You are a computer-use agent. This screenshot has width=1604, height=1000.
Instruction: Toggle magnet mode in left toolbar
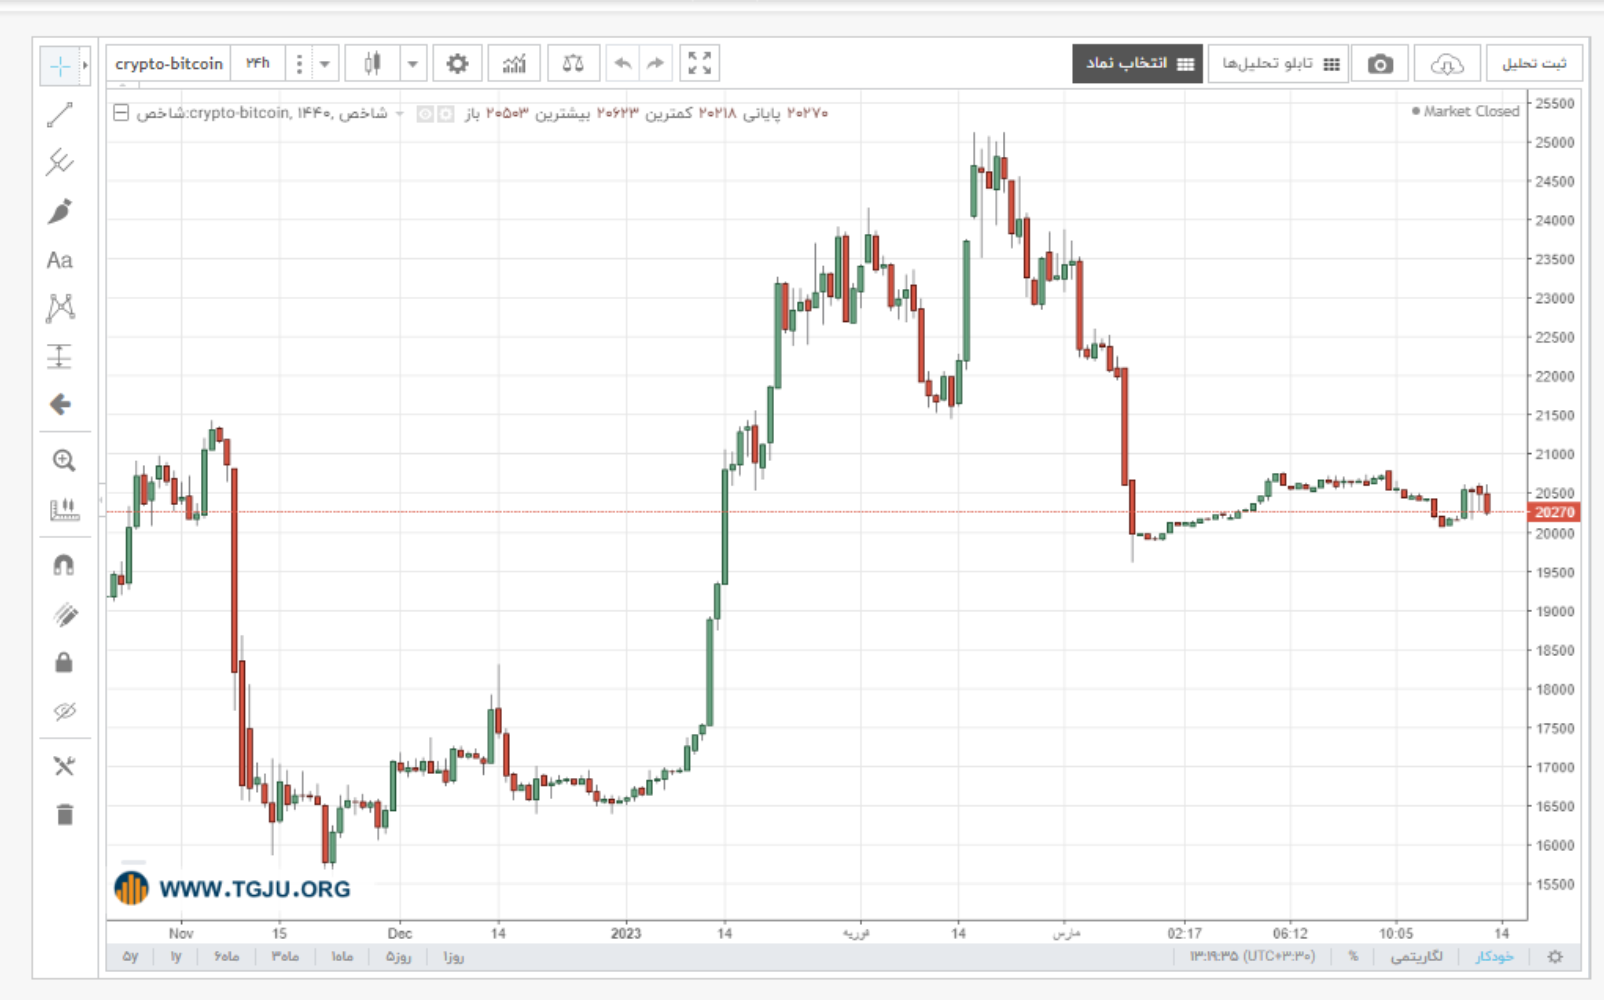coord(64,565)
